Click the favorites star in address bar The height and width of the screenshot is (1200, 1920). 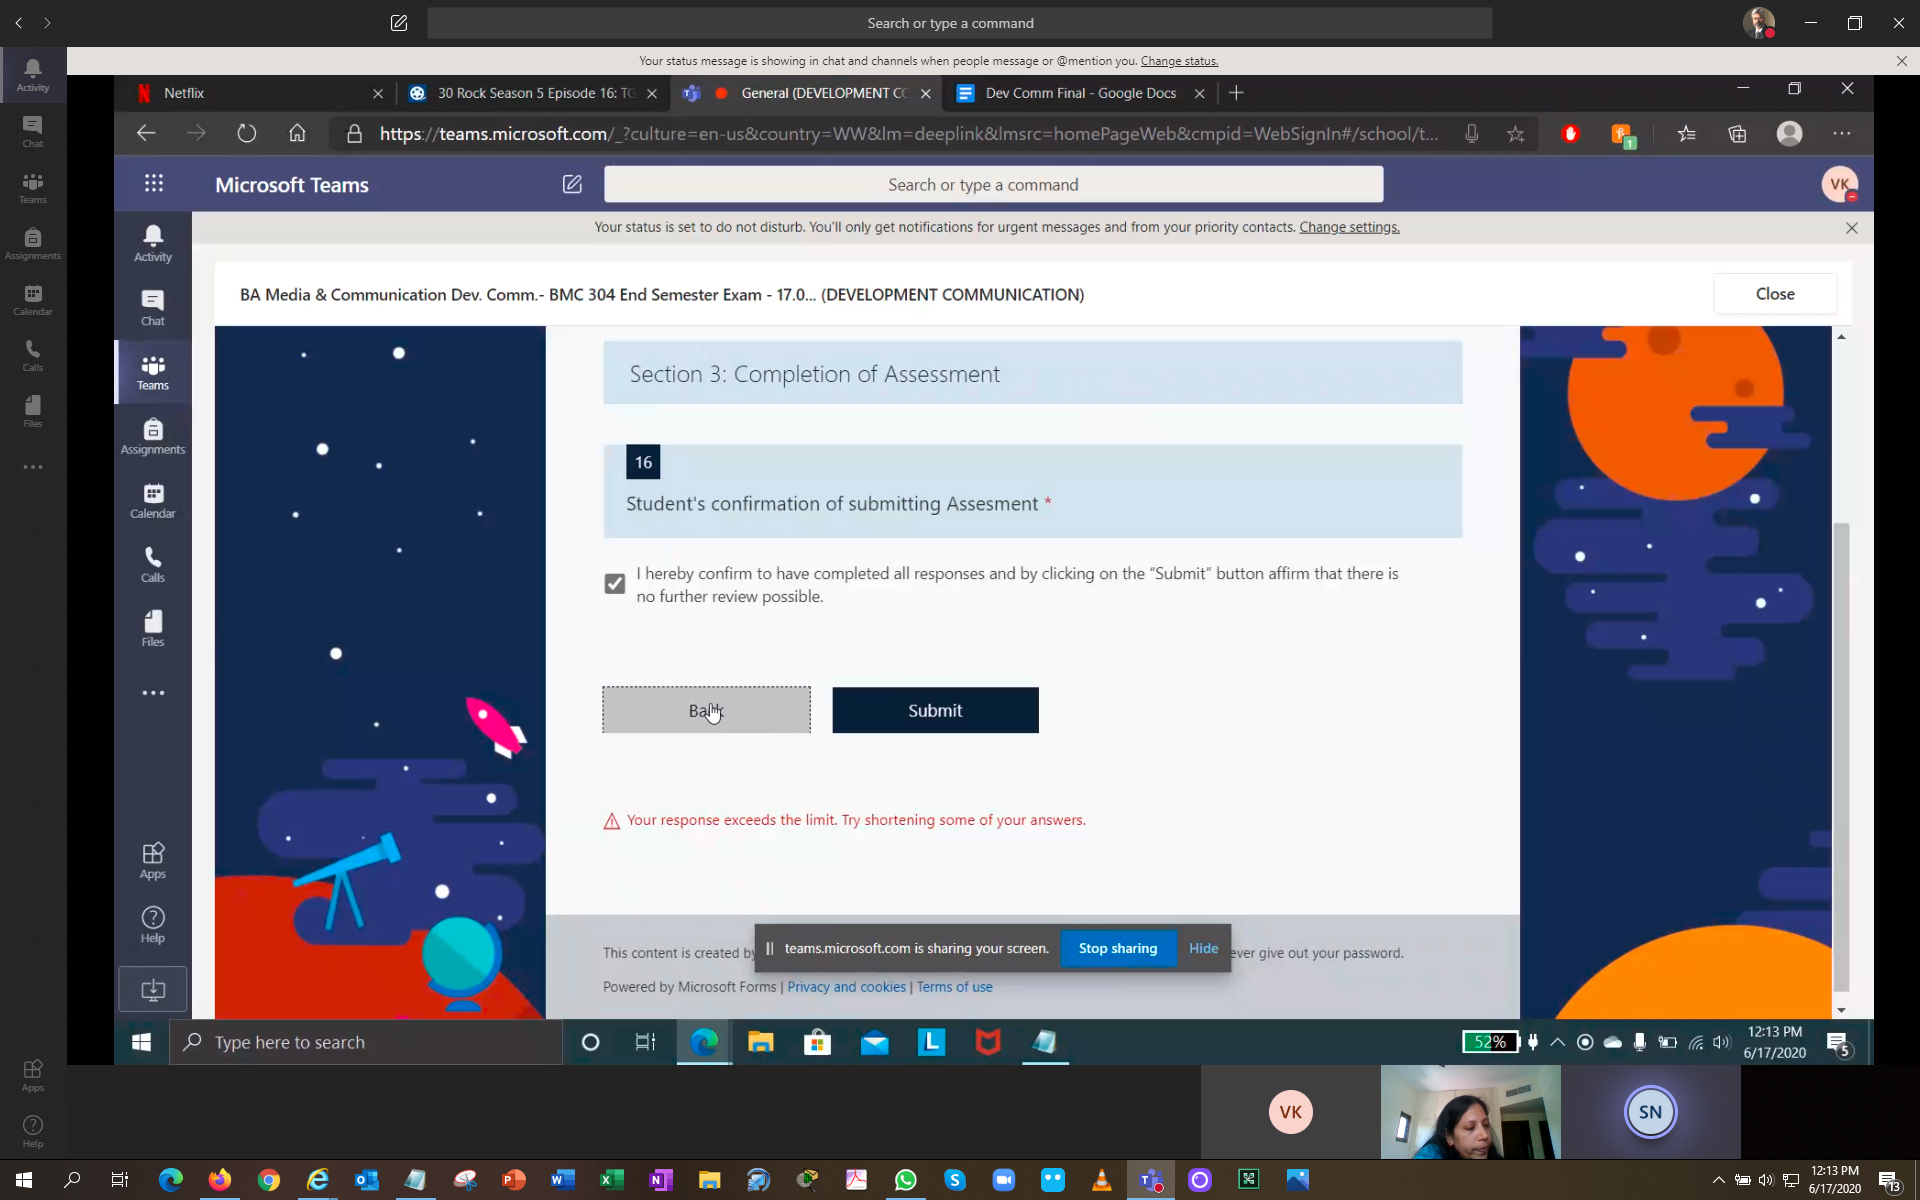point(1515,134)
